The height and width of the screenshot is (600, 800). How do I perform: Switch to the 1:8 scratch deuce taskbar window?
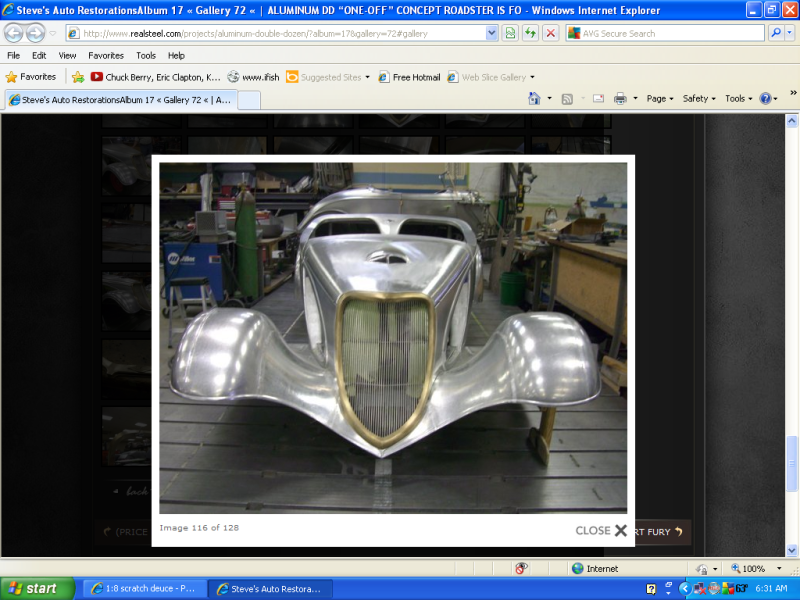(x=144, y=589)
